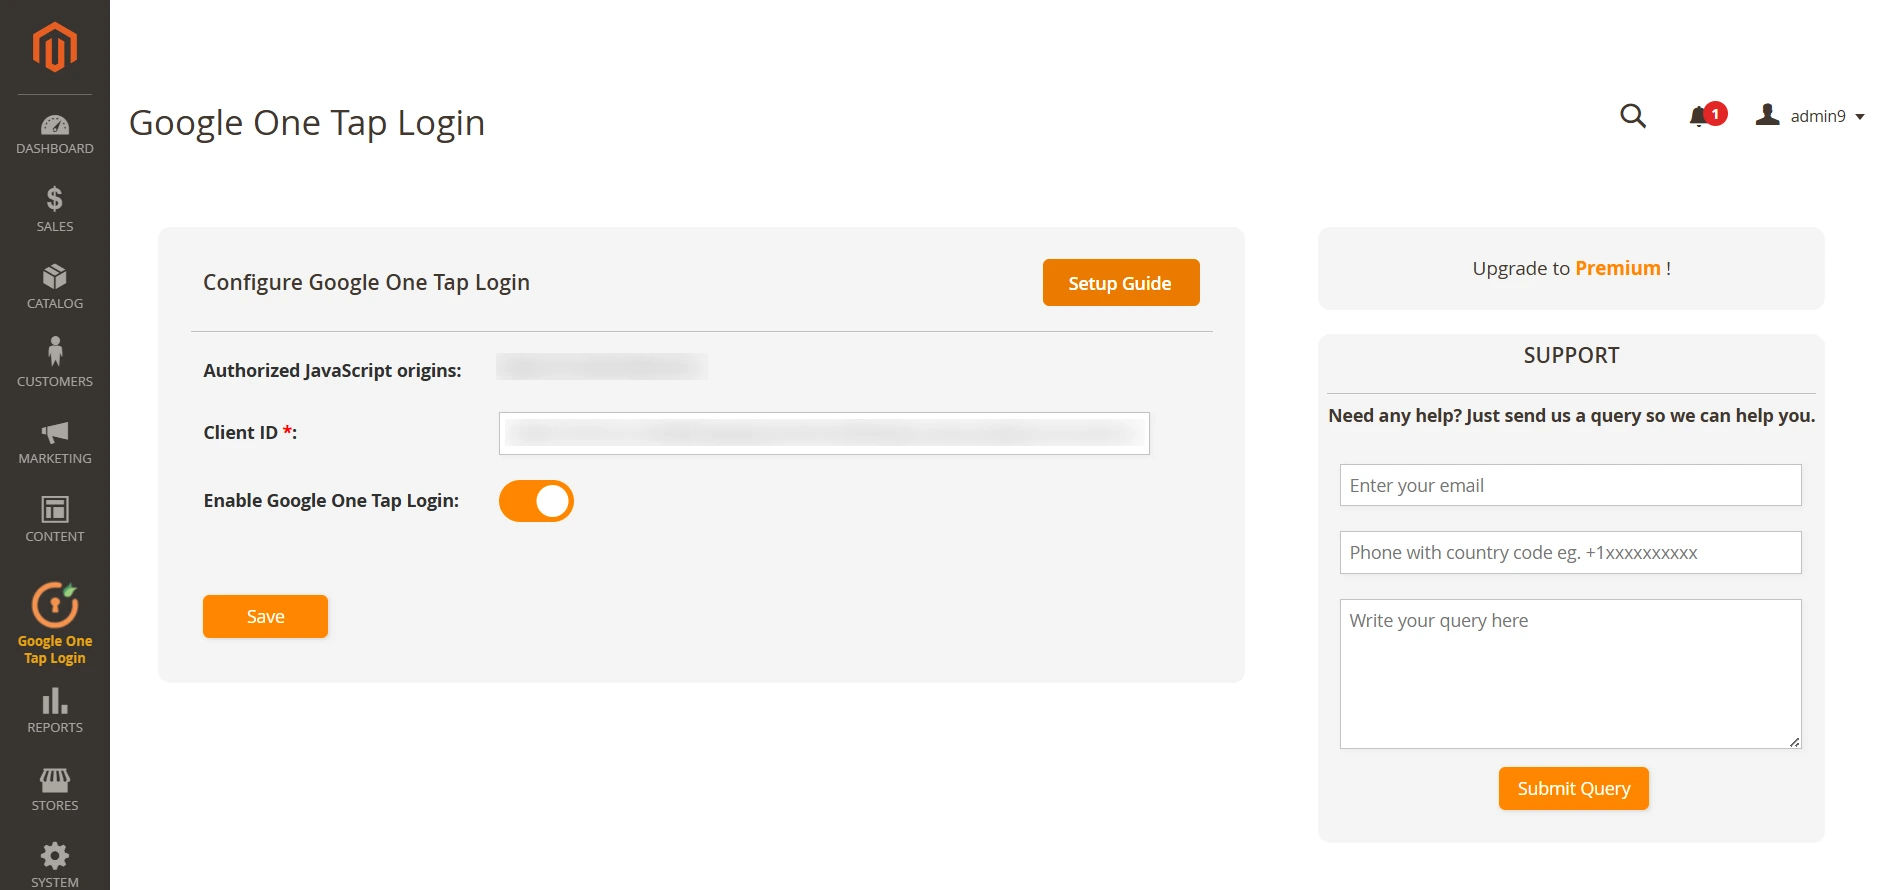Click the Enter your email field
The image size is (1901, 890).
1568,485
